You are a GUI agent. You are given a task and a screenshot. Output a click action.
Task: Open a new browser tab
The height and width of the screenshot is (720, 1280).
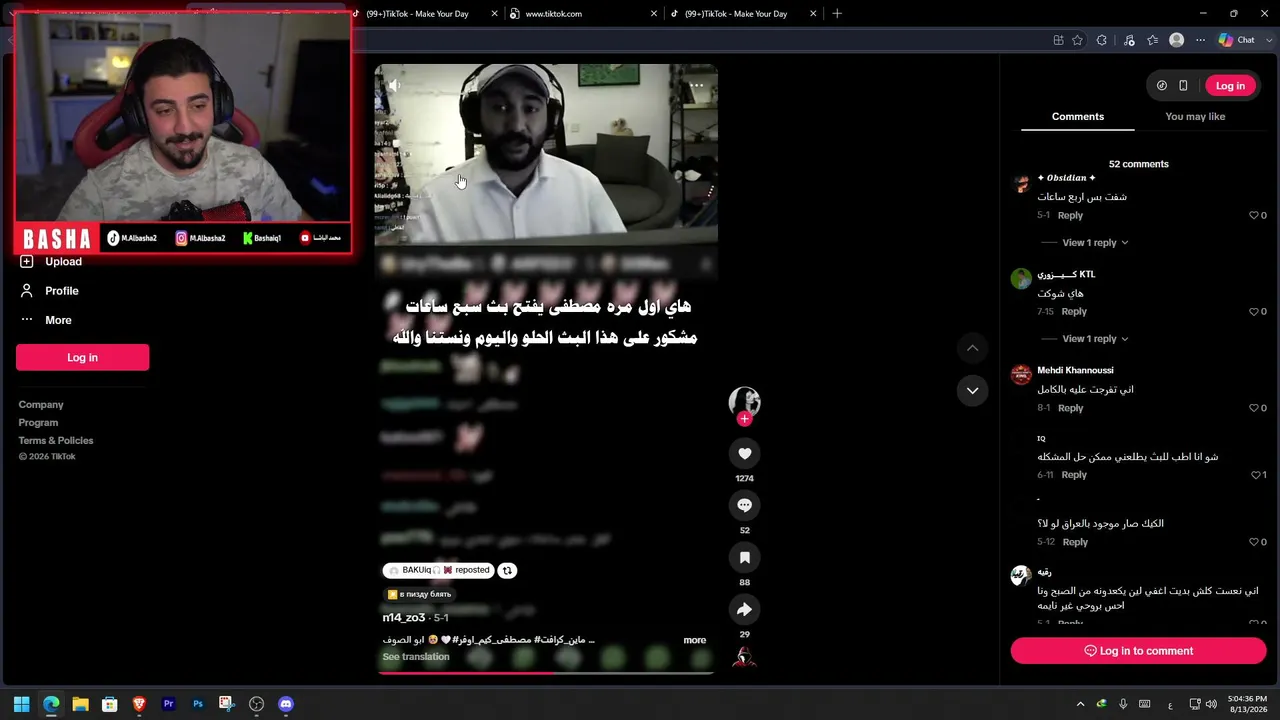837,14
